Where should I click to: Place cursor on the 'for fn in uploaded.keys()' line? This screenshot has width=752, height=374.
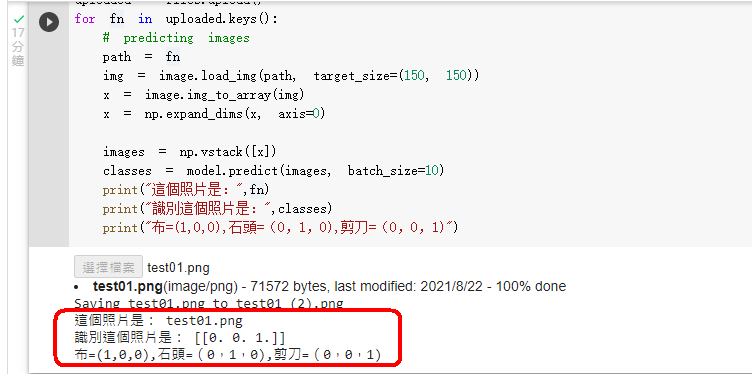[176, 19]
